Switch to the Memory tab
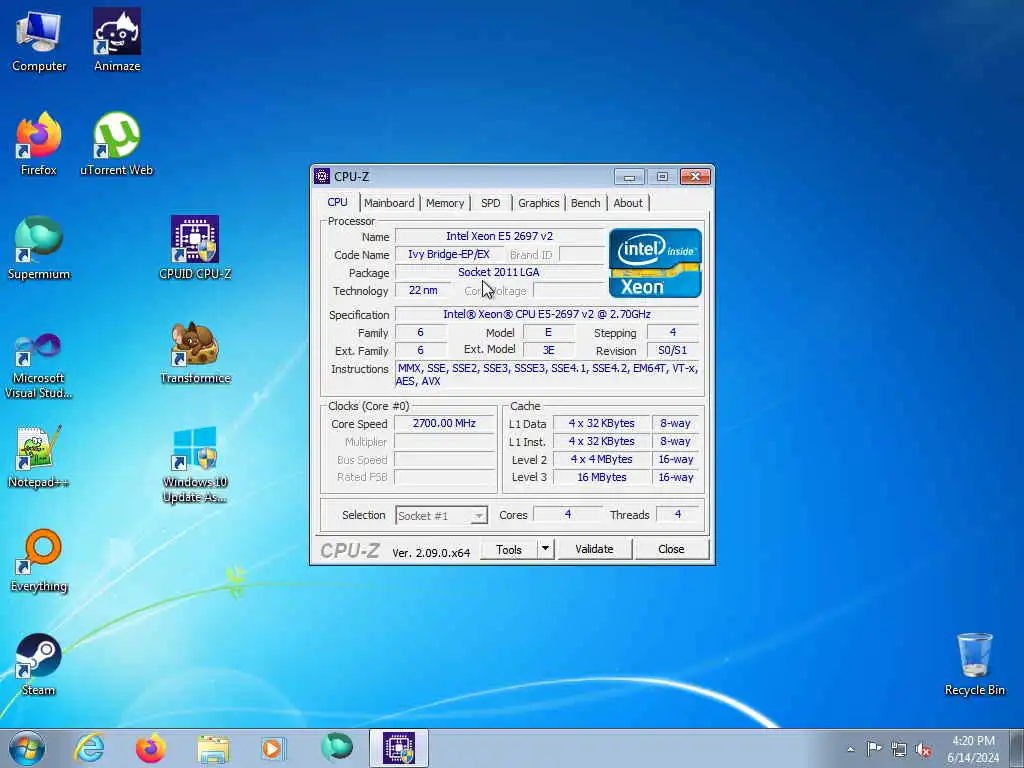The image size is (1024, 768). [445, 203]
